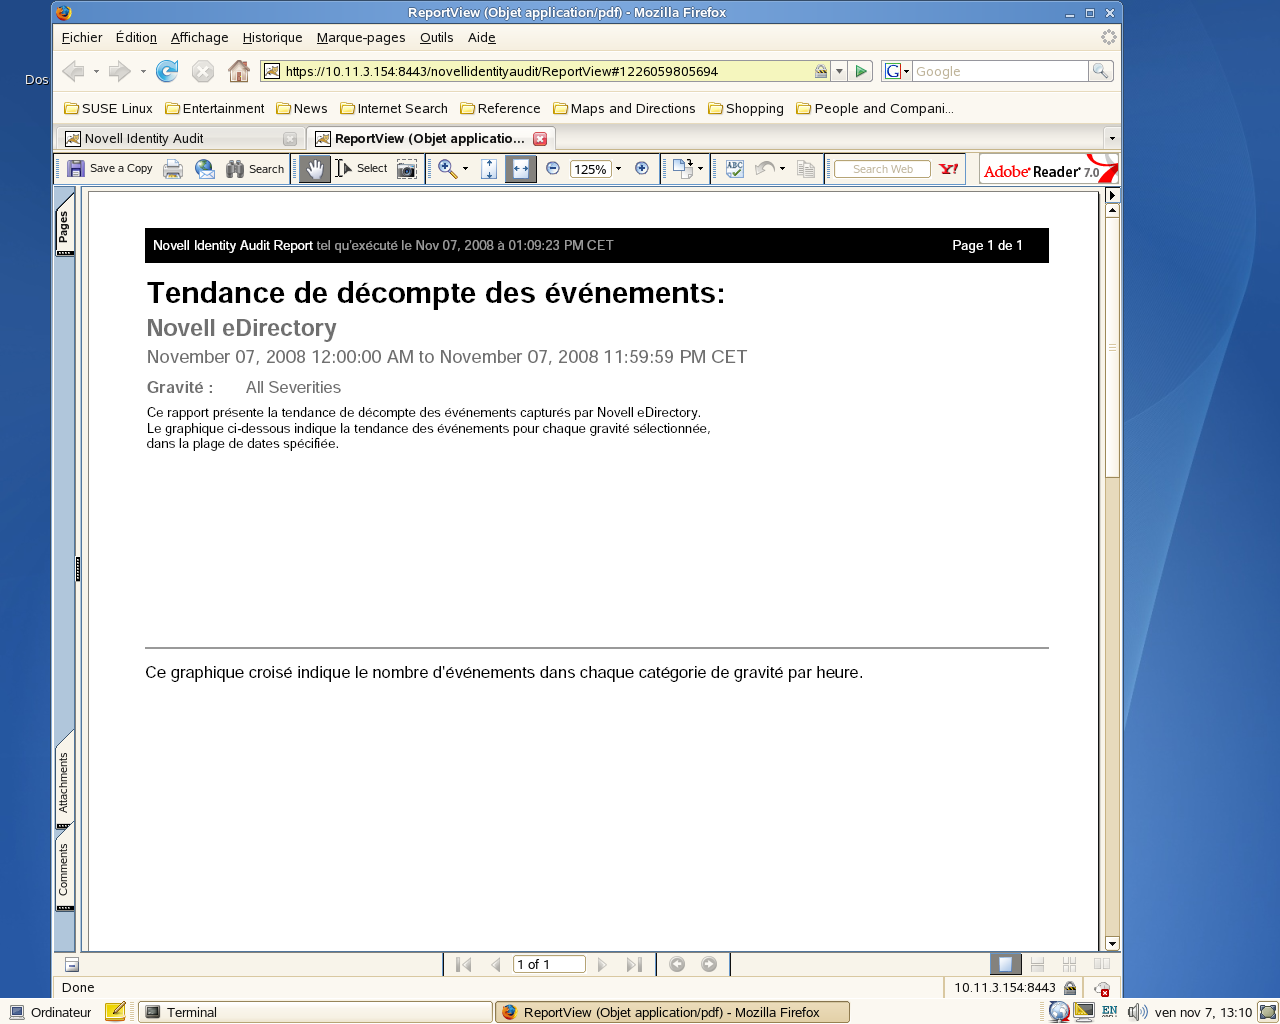
Task: Open the Édition menu
Action: (x=136, y=38)
